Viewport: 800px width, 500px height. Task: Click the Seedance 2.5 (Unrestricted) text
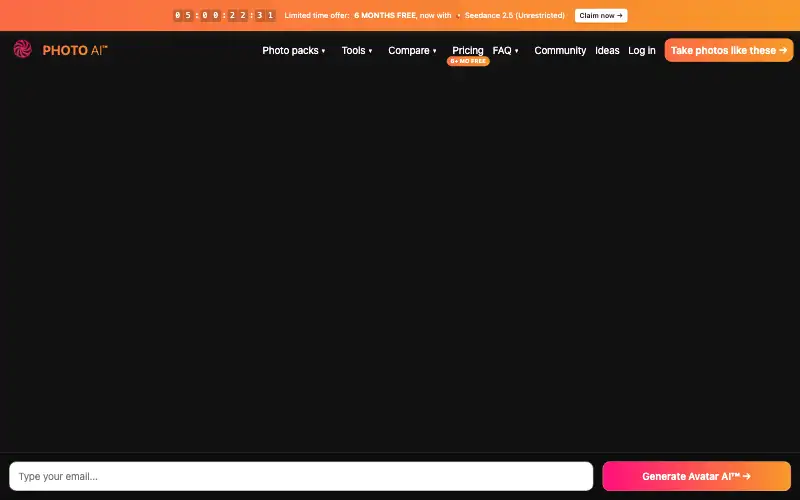(x=514, y=15)
